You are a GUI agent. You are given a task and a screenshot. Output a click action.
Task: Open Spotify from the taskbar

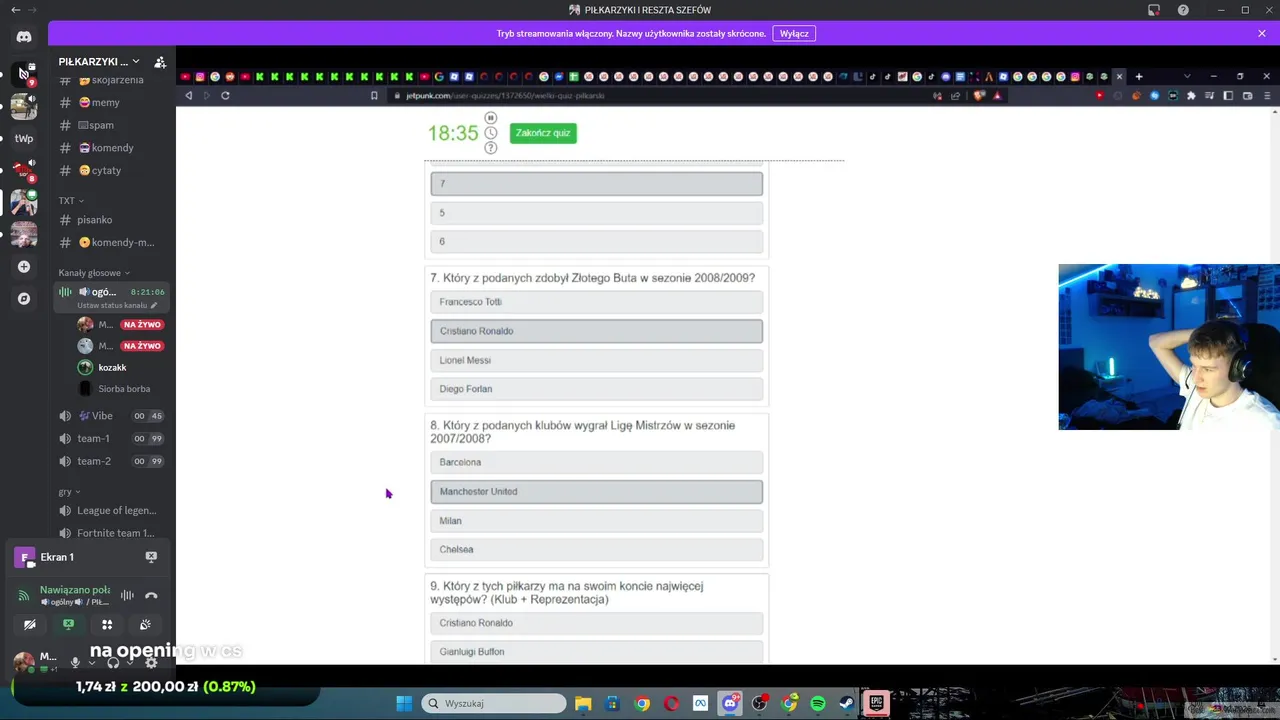[817, 703]
